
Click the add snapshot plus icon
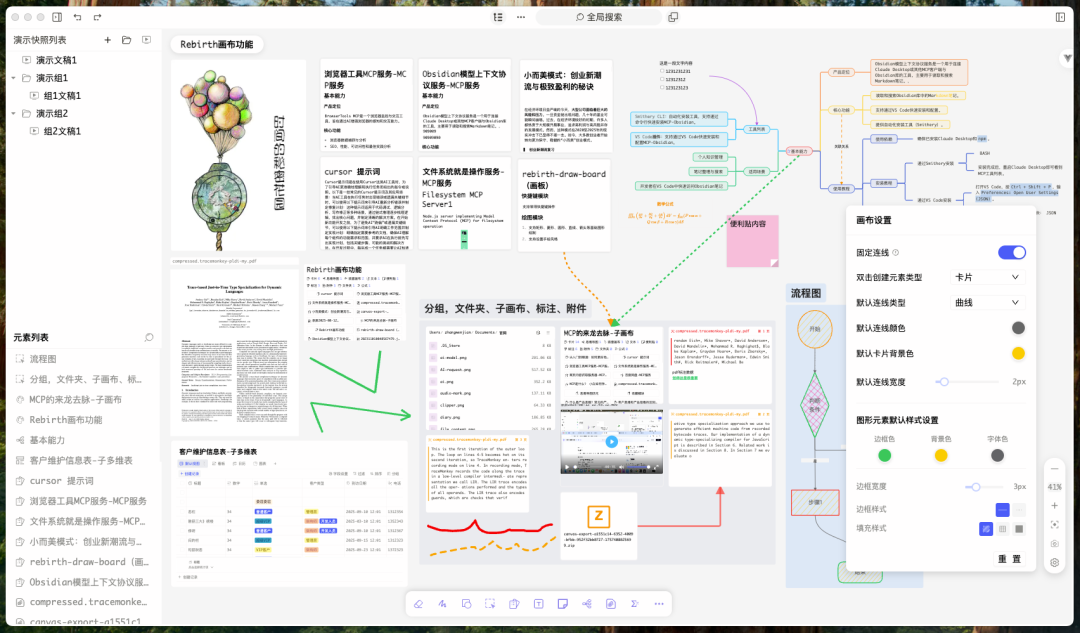point(108,40)
